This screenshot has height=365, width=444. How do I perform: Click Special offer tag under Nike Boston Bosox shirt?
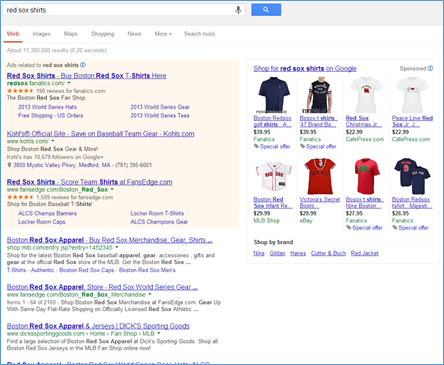pyautogui.click(x=364, y=228)
